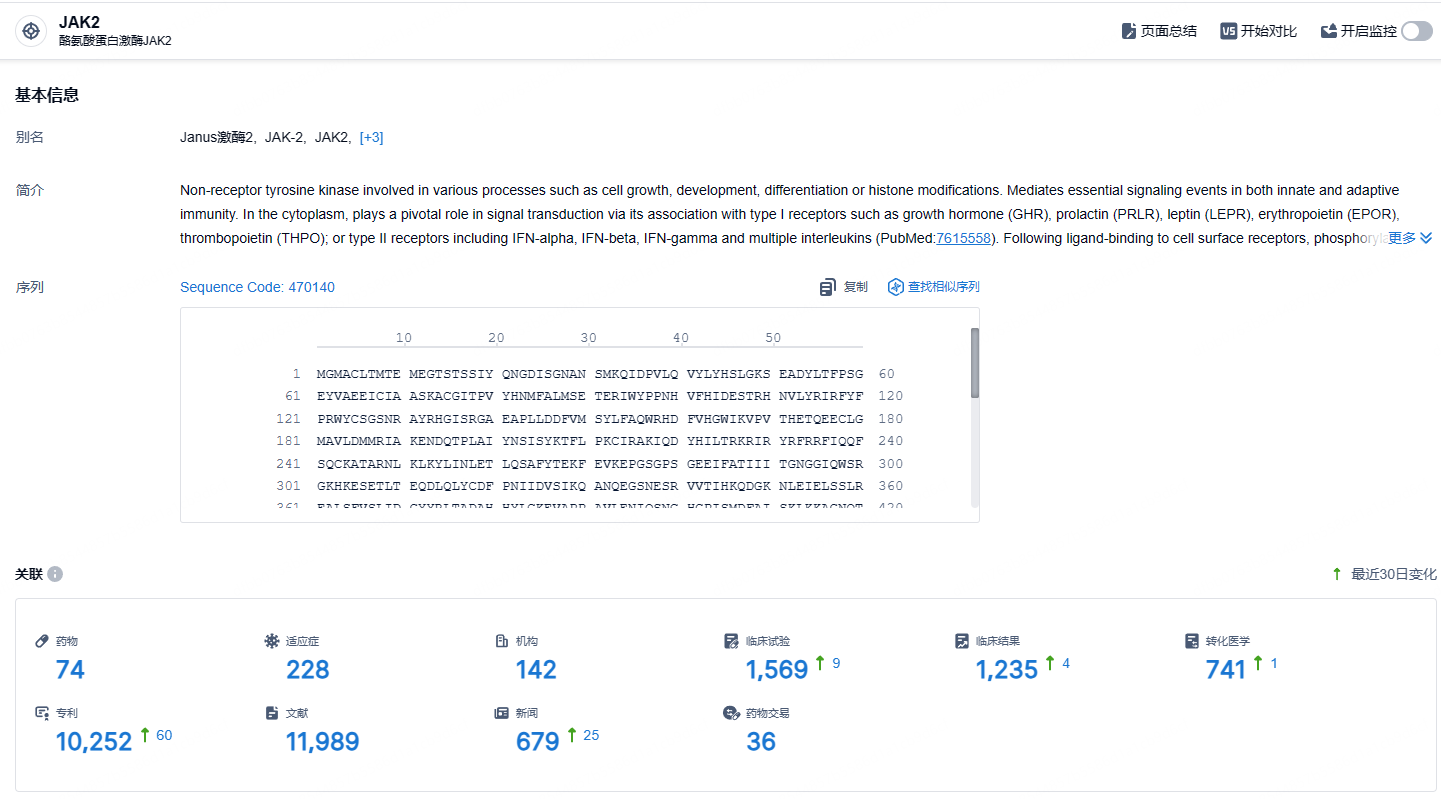Viewport: 1441px width, 799px height.
Task: Open Sequence Code: 470140 link
Action: [x=257, y=287]
